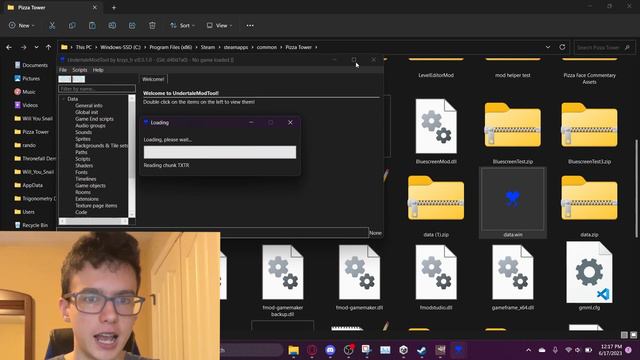This screenshot has width=640, height=360.
Task: Show hidden system tray icons
Action: (x=528, y=350)
